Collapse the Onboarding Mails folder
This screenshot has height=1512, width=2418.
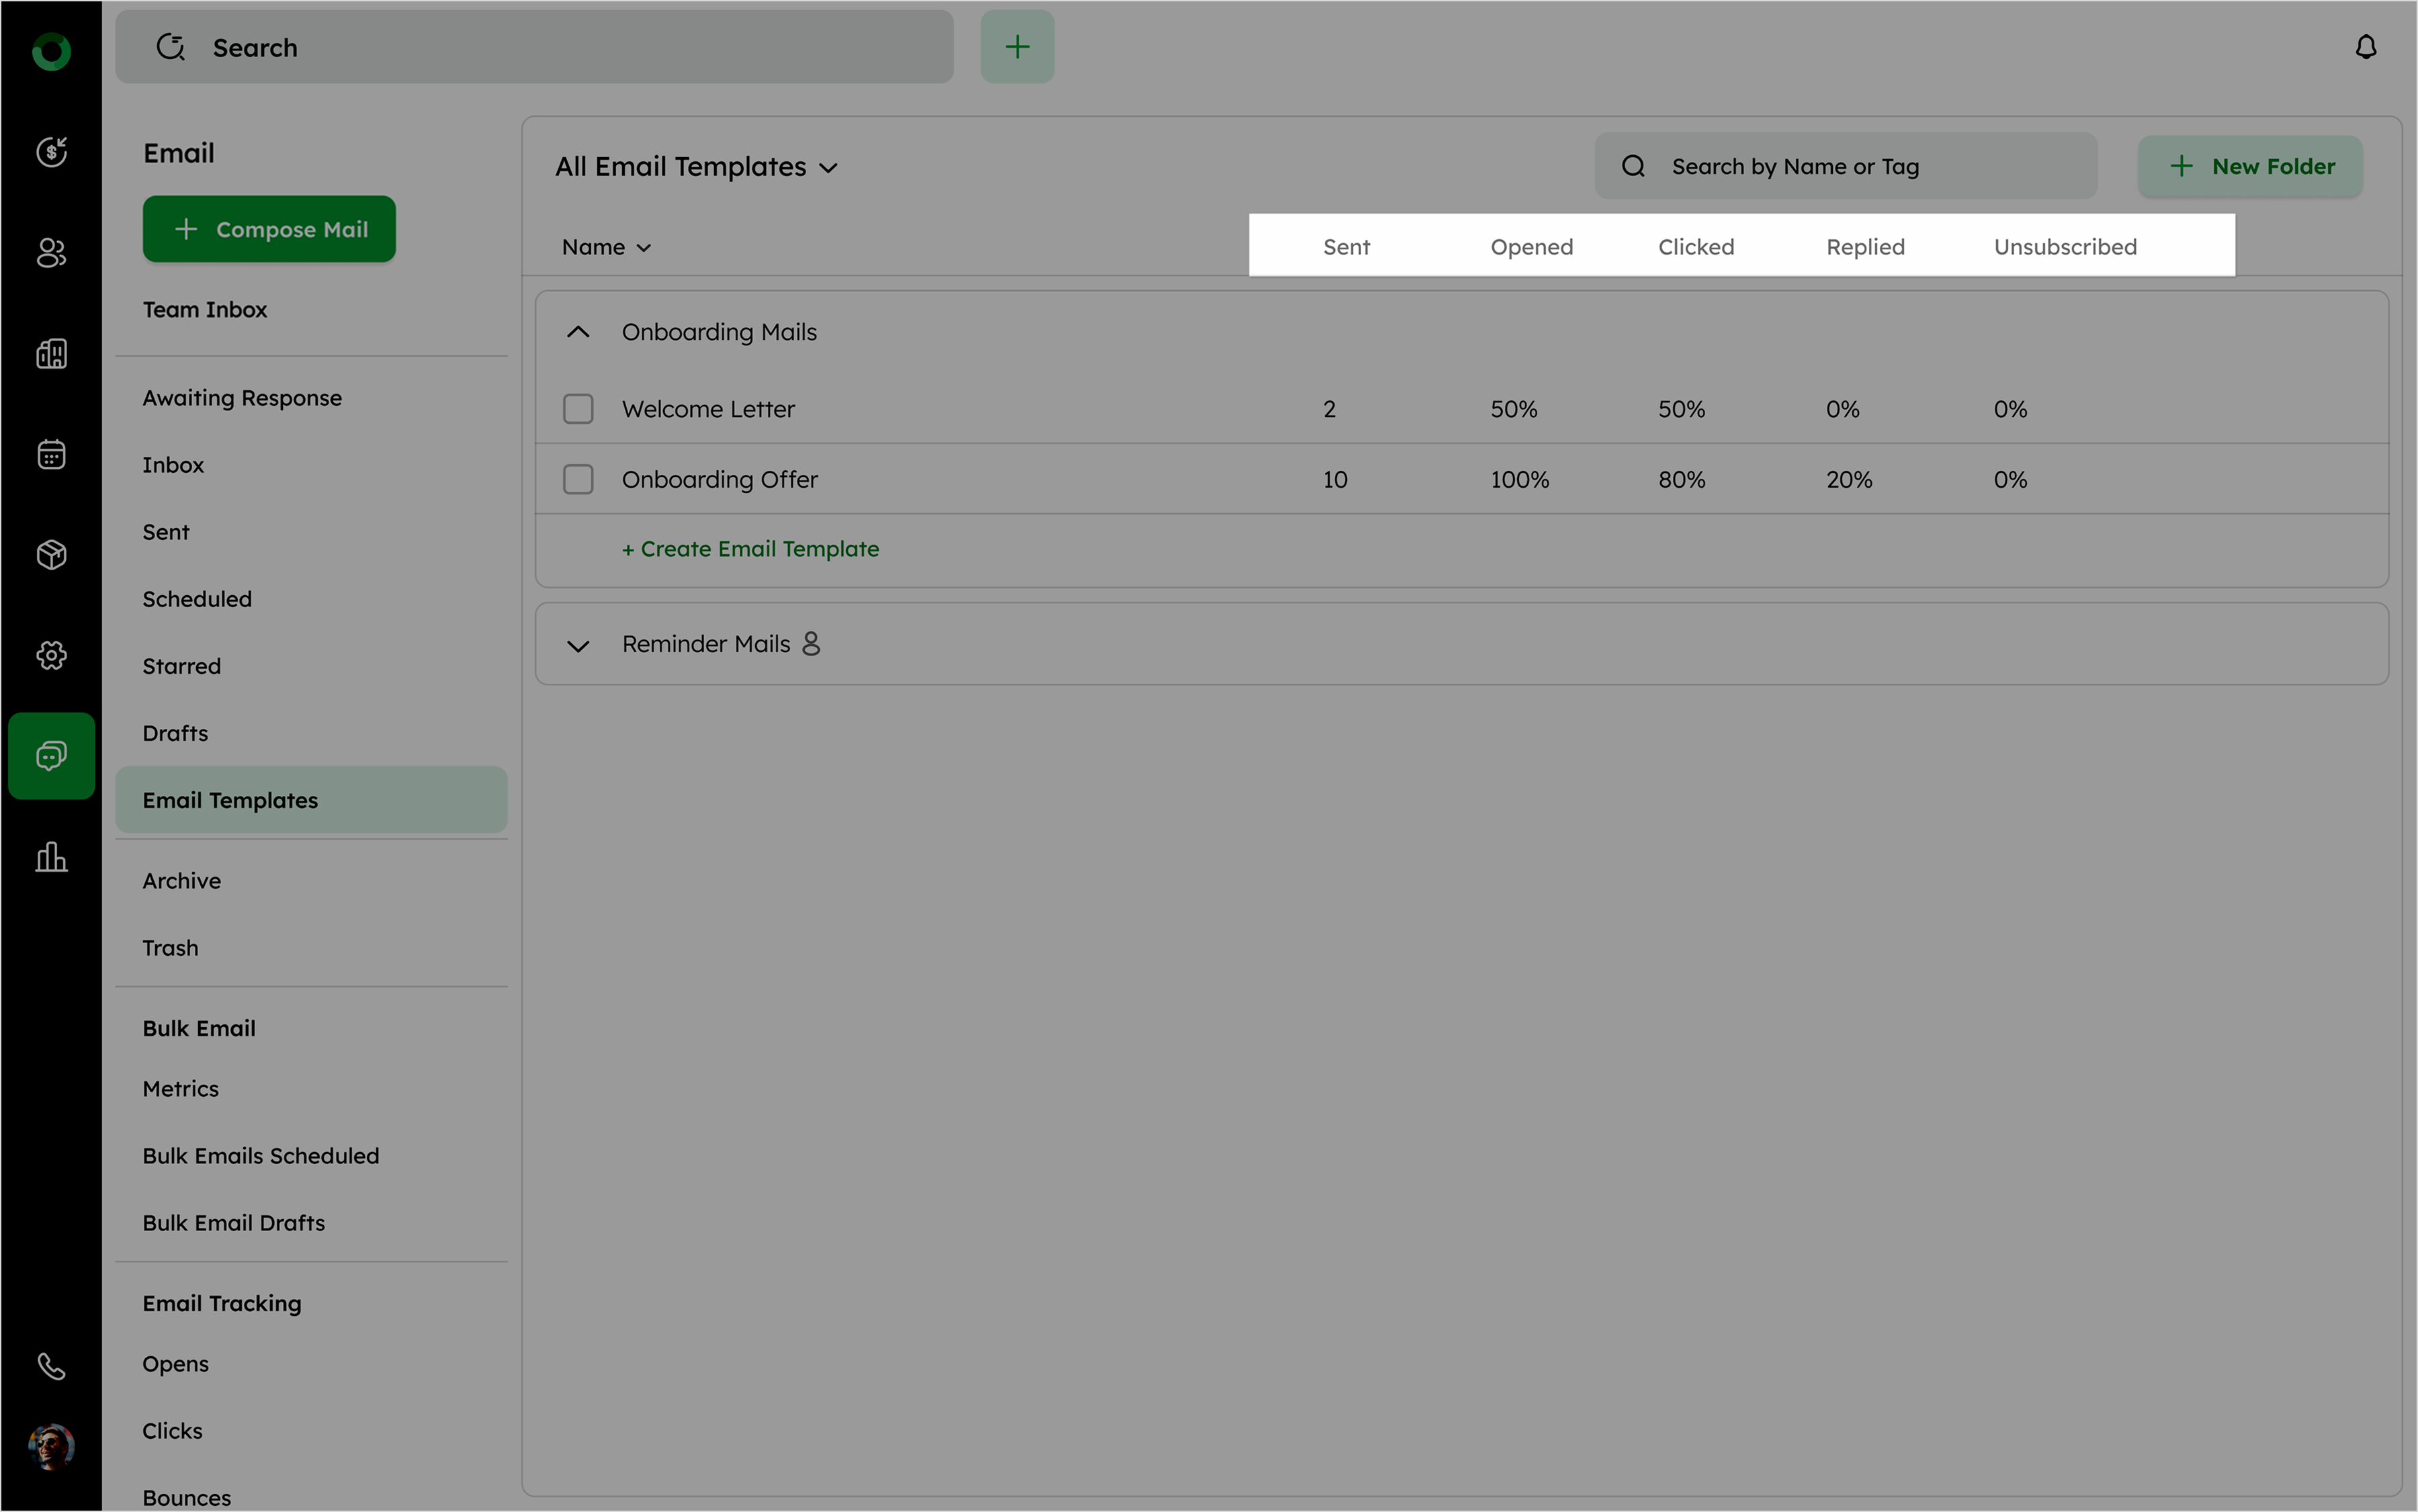tap(578, 332)
